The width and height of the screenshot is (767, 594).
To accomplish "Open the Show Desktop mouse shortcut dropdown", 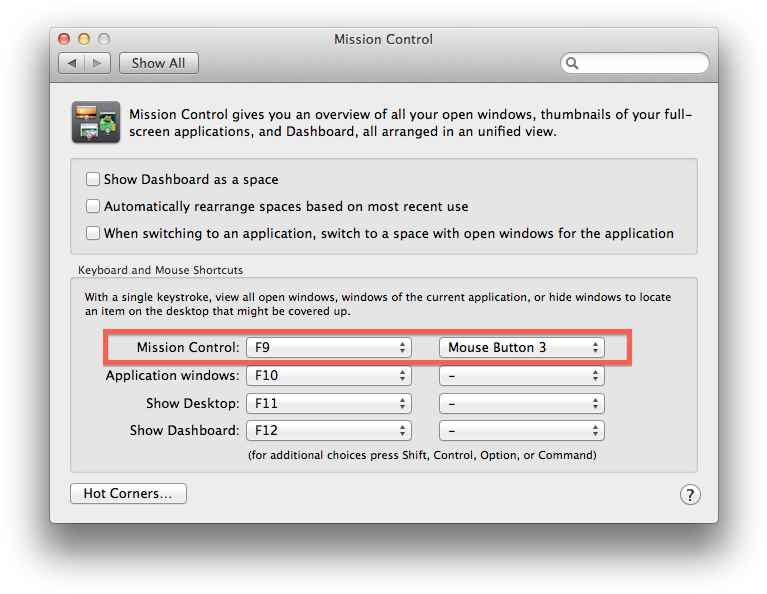I will click(522, 404).
